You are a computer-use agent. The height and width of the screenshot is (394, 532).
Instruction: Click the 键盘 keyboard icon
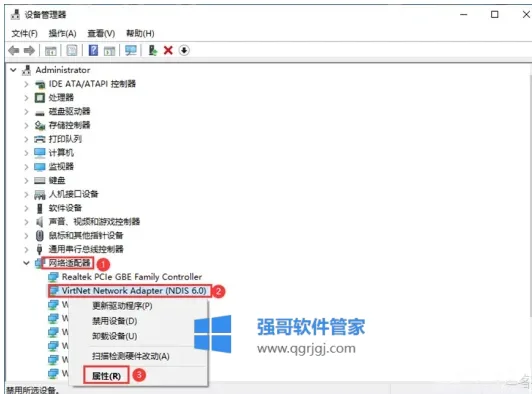click(x=40, y=181)
